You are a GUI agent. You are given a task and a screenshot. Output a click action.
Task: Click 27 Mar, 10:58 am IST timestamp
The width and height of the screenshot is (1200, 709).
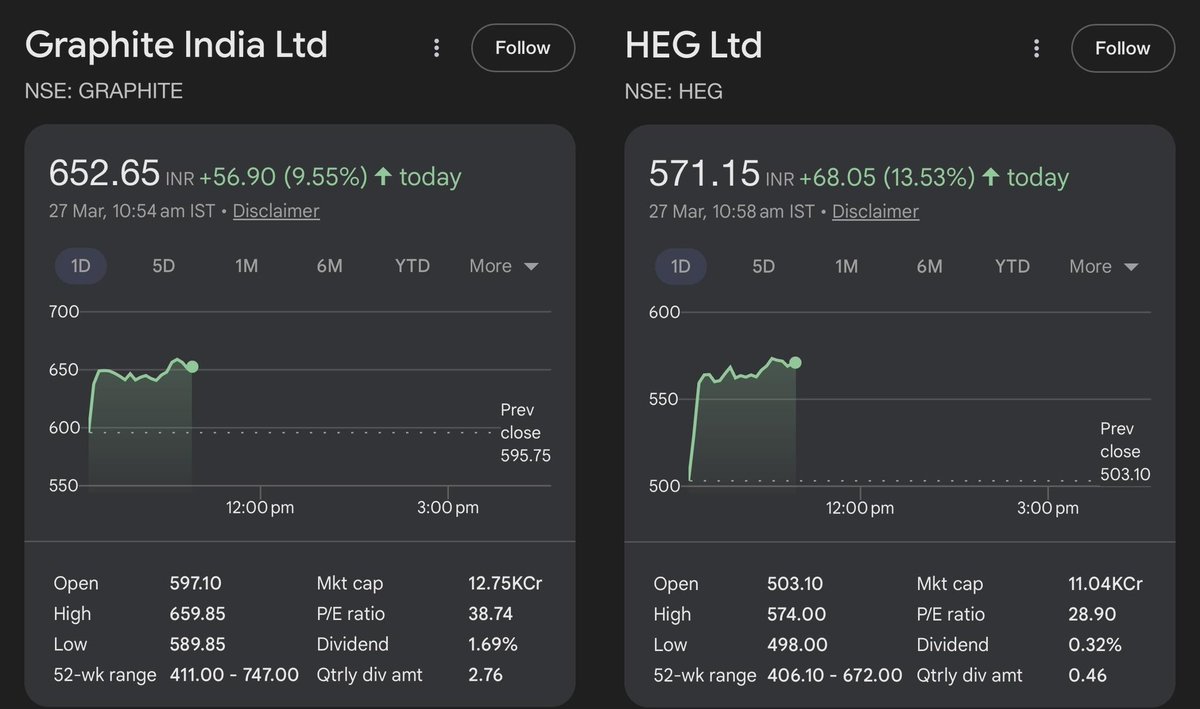pos(732,211)
